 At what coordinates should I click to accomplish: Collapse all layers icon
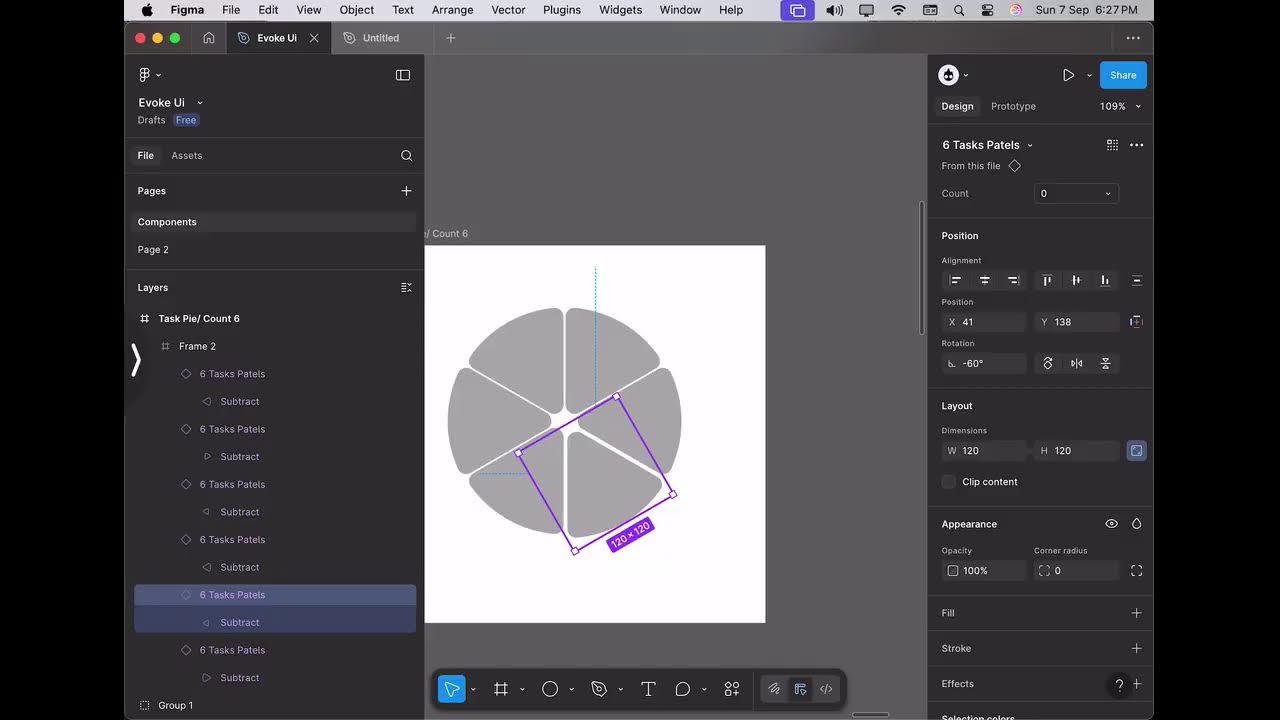pyautogui.click(x=406, y=288)
